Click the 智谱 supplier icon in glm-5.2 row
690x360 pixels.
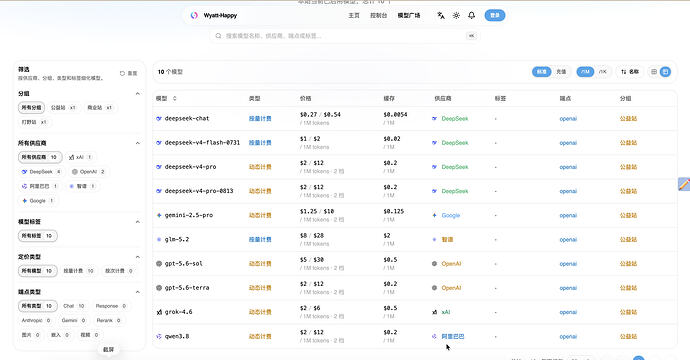point(434,239)
